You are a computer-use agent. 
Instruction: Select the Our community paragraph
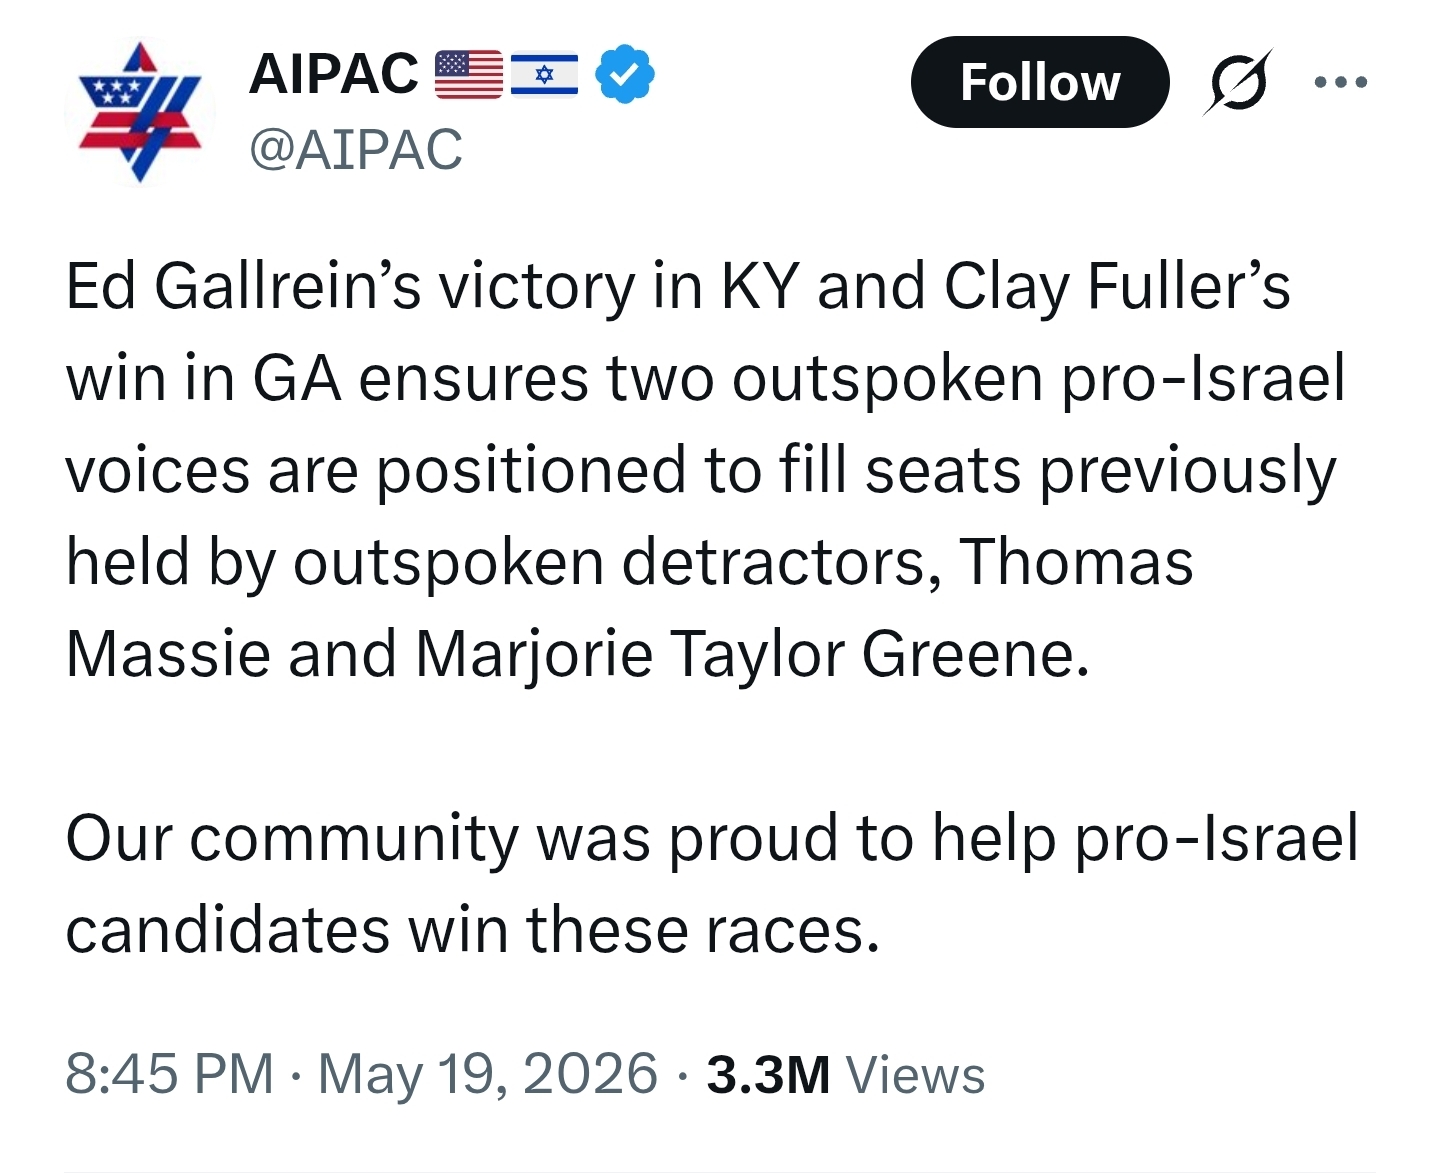pos(712,884)
